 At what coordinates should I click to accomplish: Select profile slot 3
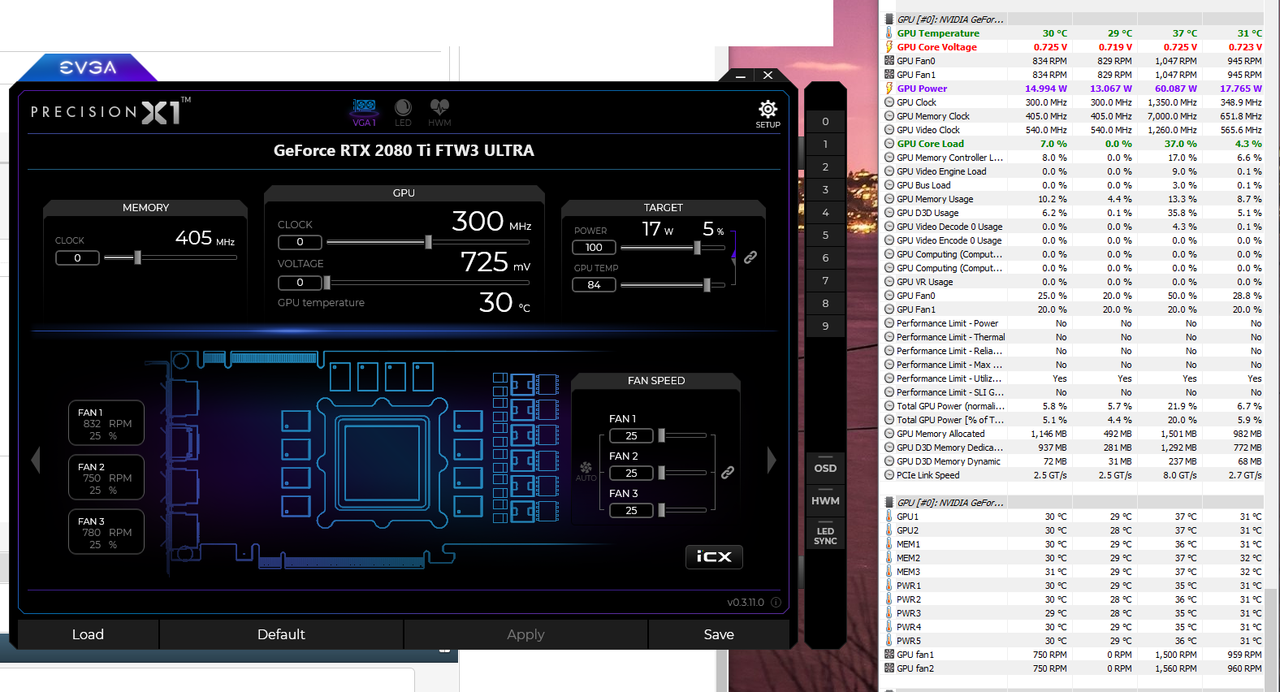pos(825,190)
